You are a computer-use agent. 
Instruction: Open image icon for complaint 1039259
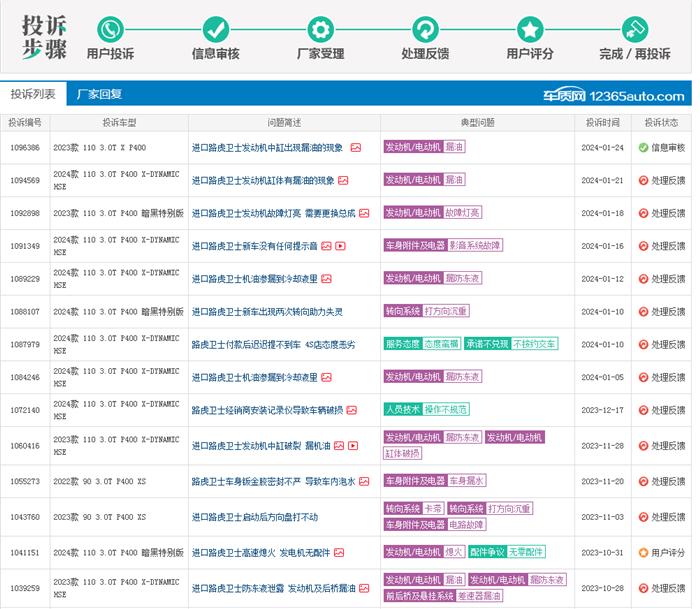pos(364,588)
